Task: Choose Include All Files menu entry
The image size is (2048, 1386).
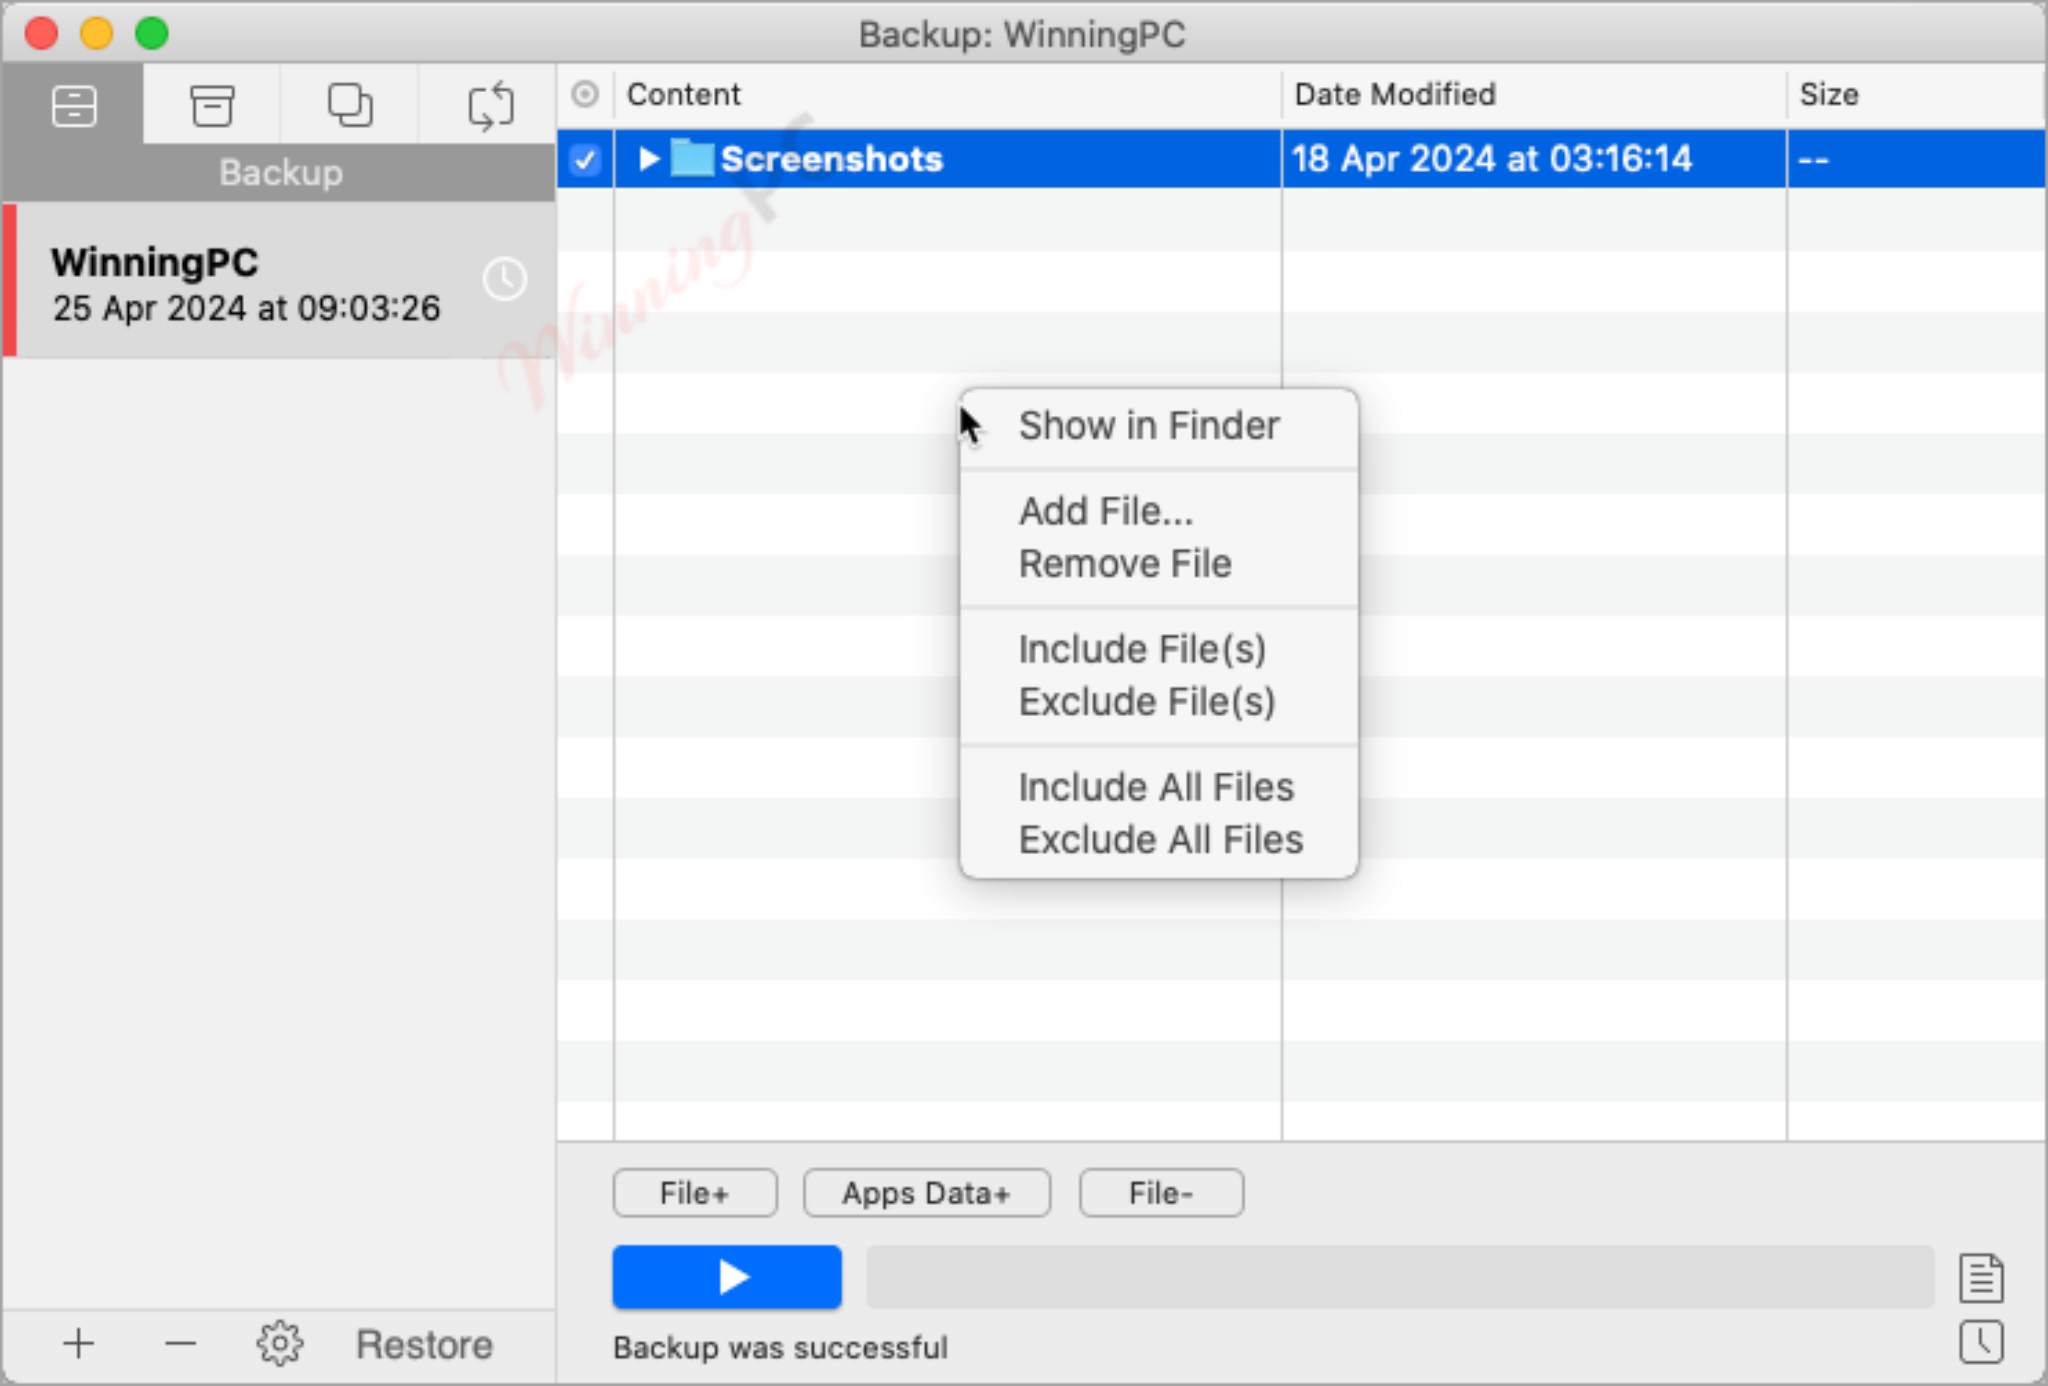Action: point(1158,787)
